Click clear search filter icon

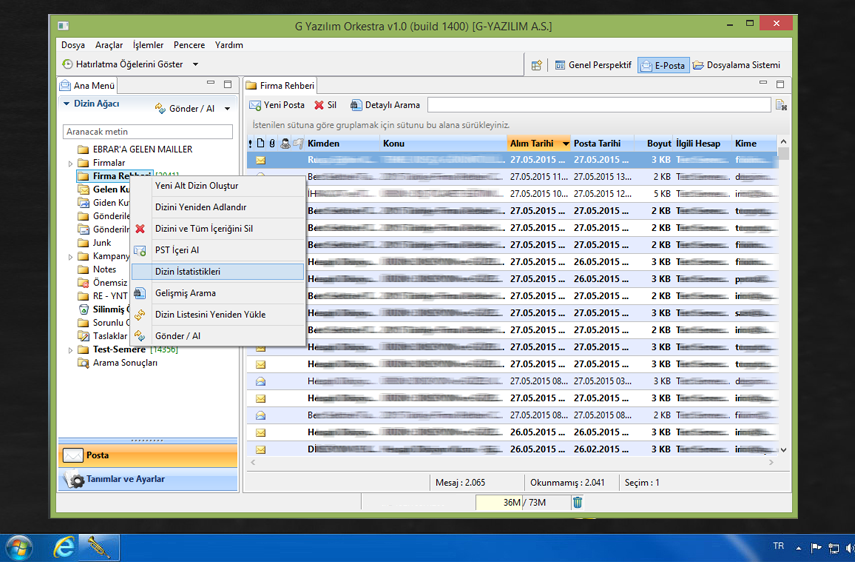click(x=781, y=105)
